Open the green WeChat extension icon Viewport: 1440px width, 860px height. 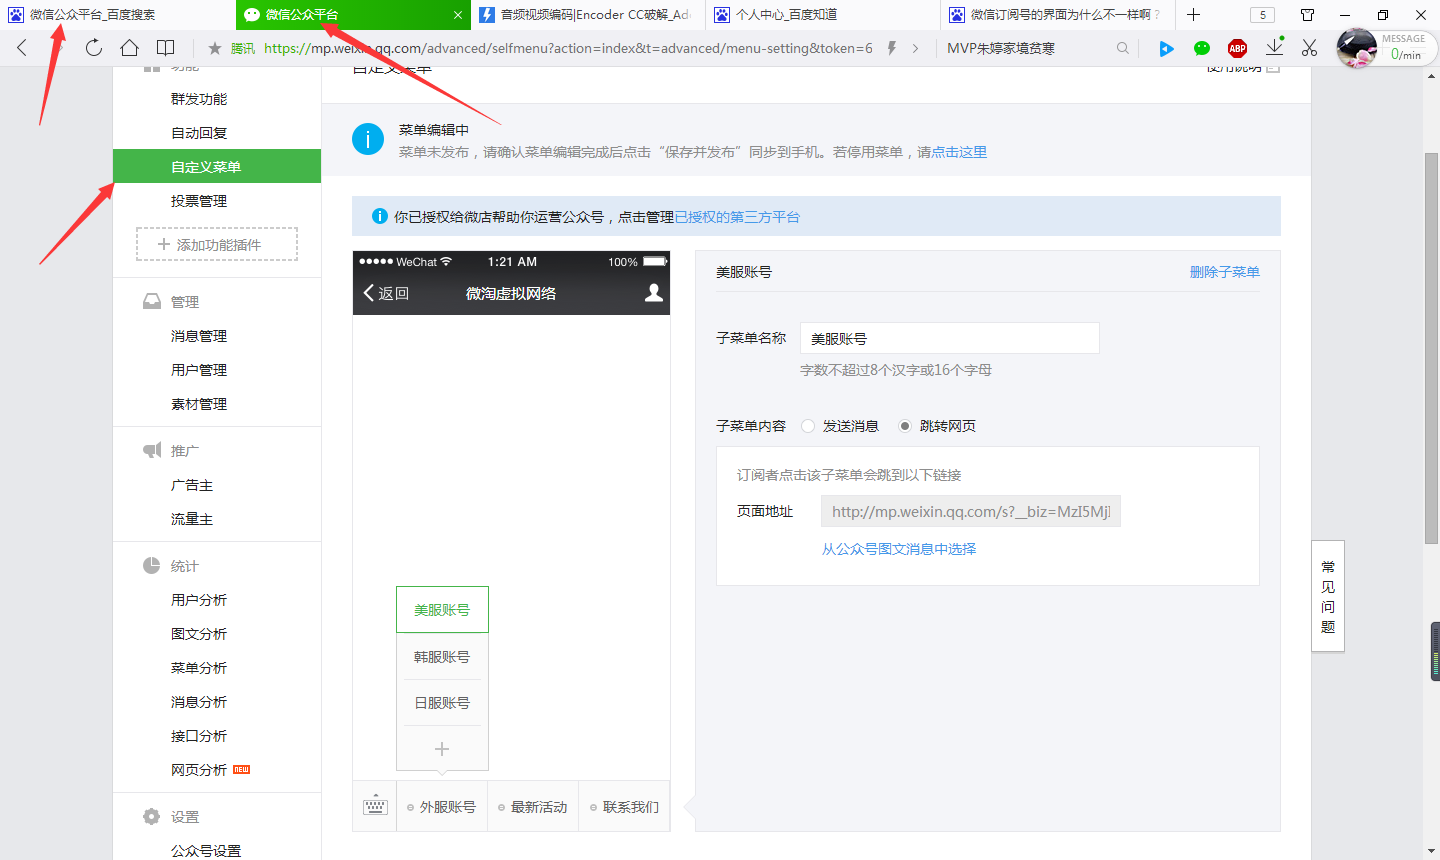click(1202, 48)
